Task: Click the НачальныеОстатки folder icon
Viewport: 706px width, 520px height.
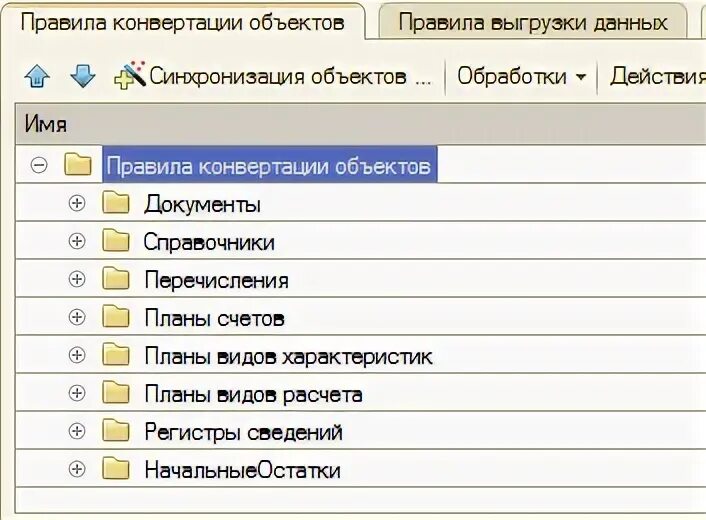Action: point(116,469)
